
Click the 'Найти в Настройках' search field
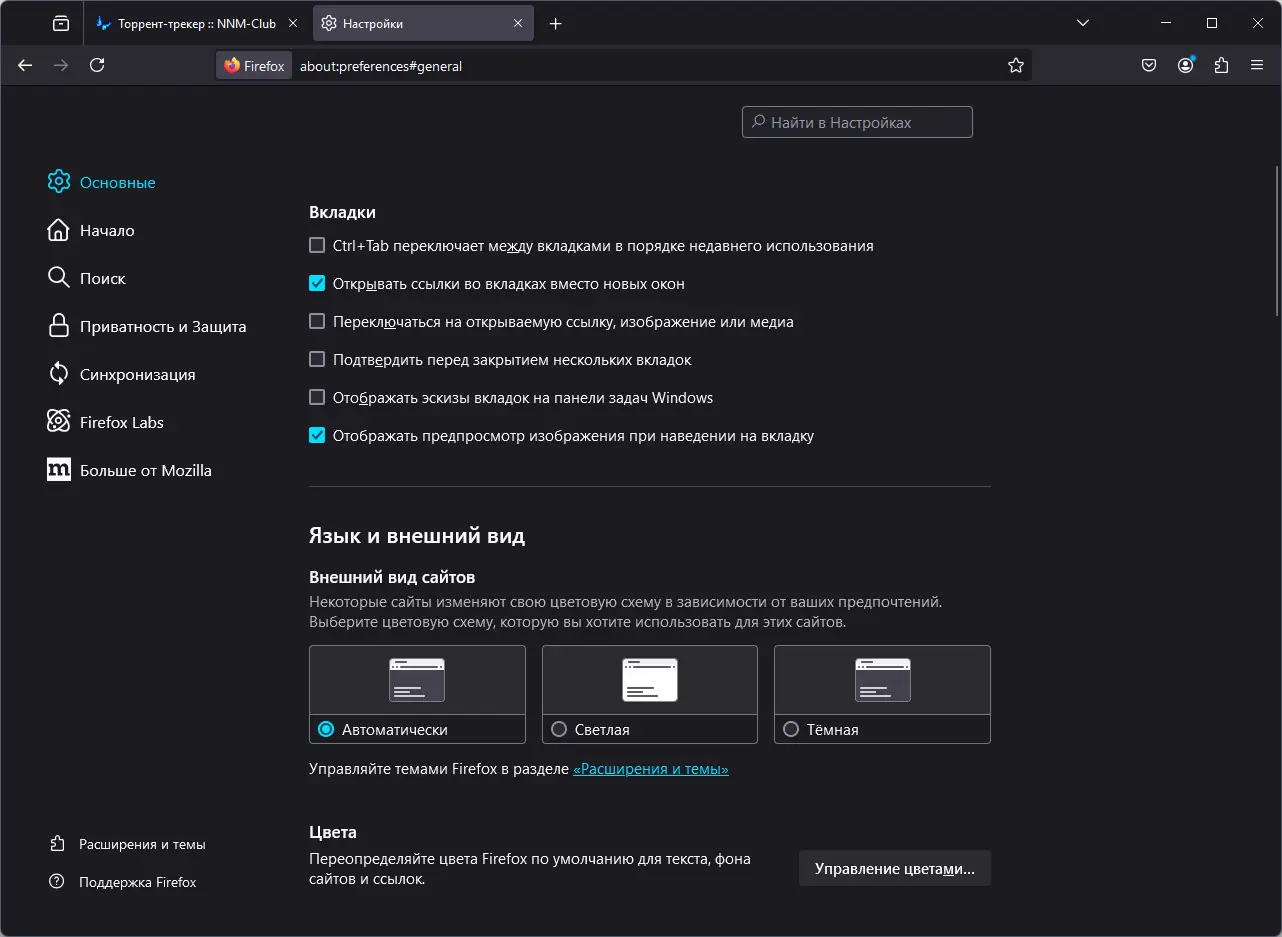point(857,122)
